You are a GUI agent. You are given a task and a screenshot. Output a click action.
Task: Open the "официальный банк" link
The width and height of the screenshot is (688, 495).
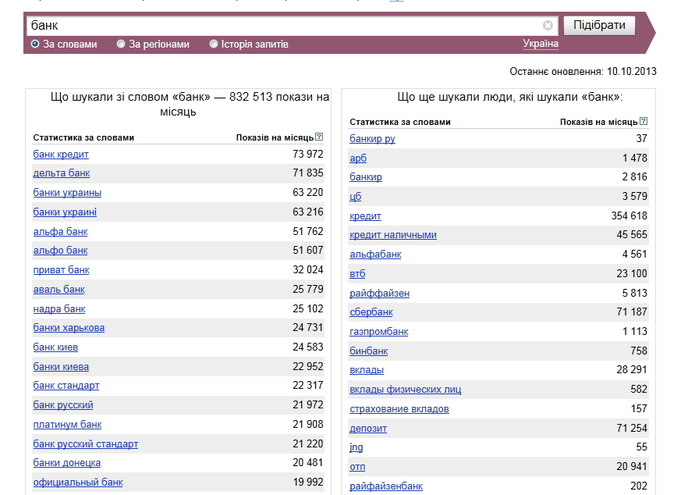pyautogui.click(x=78, y=482)
